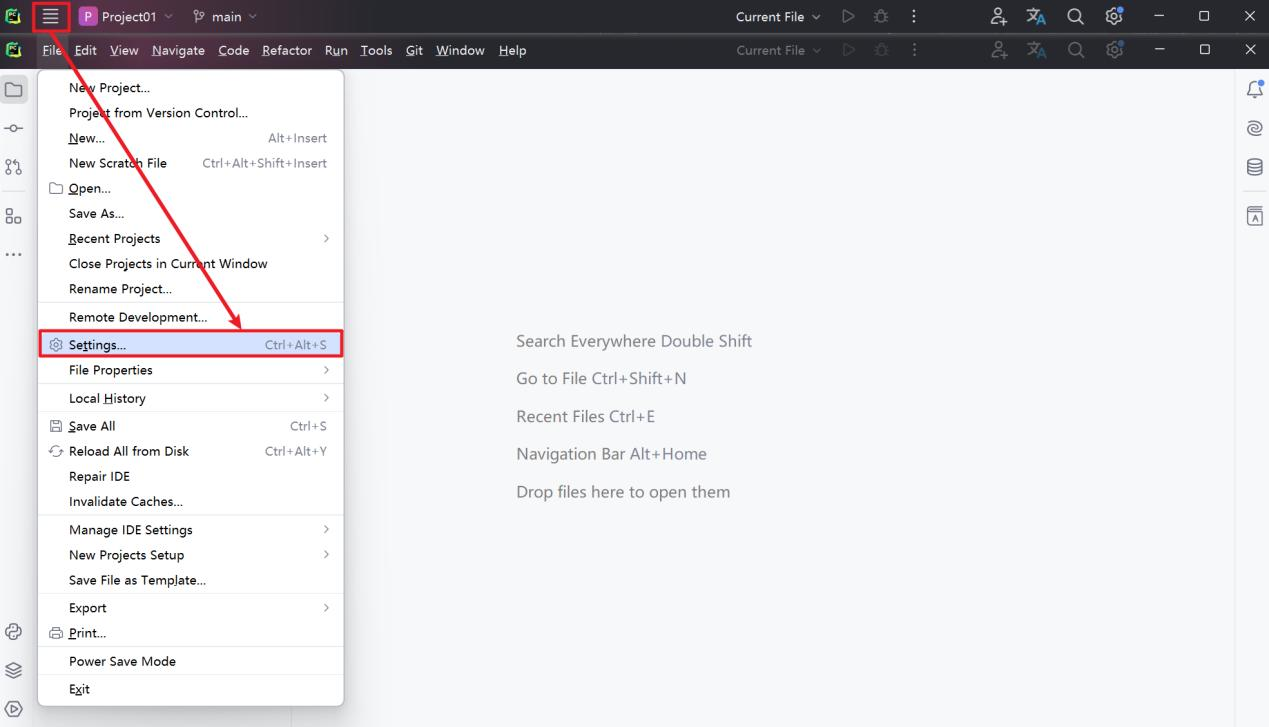The width and height of the screenshot is (1269, 727).
Task: Open the Project tool window folder icon
Action: tap(14, 90)
